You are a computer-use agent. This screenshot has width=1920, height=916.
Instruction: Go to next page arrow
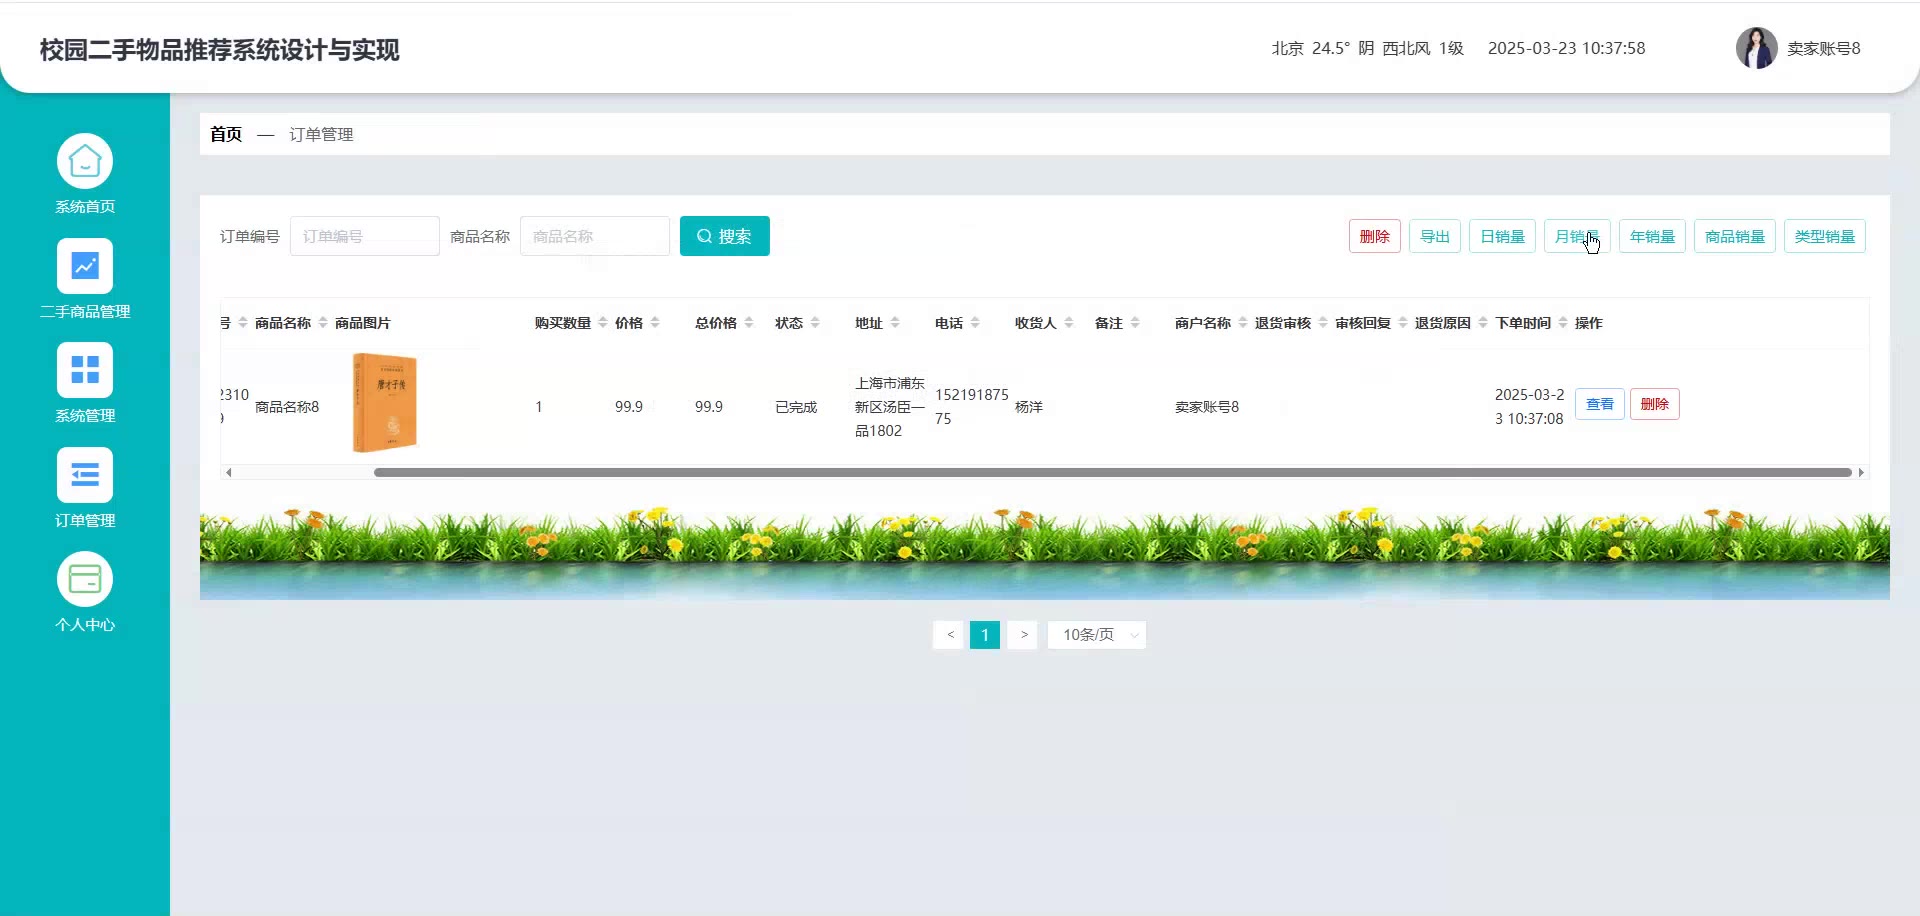[x=1022, y=635]
